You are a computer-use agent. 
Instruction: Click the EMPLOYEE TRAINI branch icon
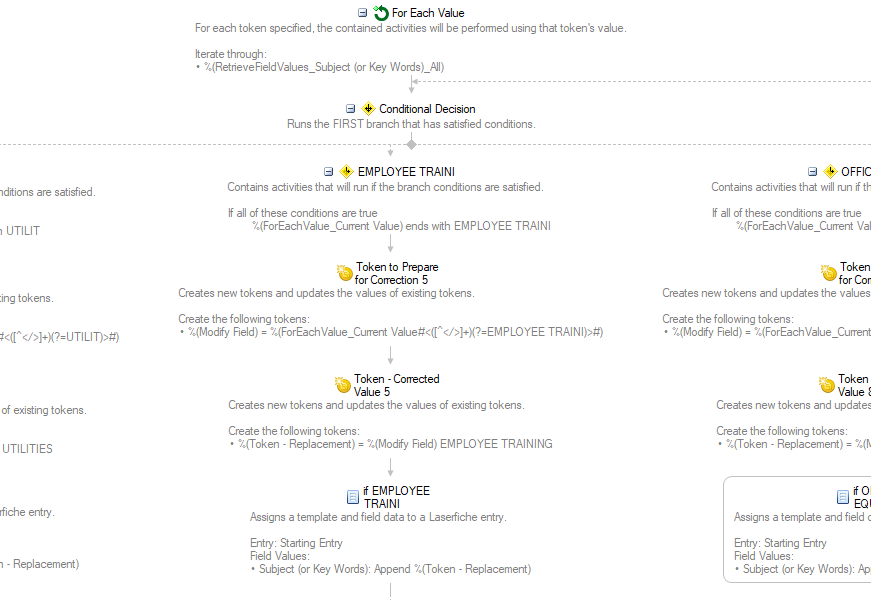347,171
